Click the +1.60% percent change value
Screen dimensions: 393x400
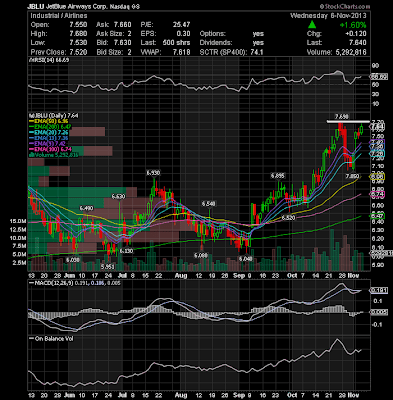(353, 25)
